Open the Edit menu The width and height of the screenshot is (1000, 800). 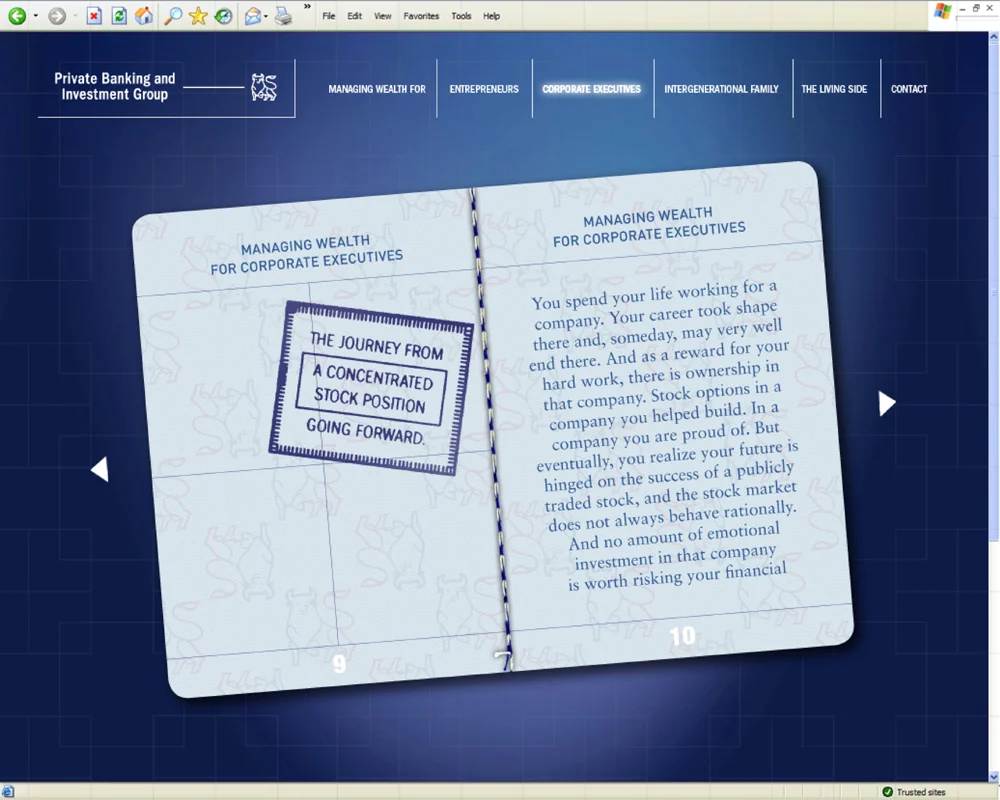(355, 16)
